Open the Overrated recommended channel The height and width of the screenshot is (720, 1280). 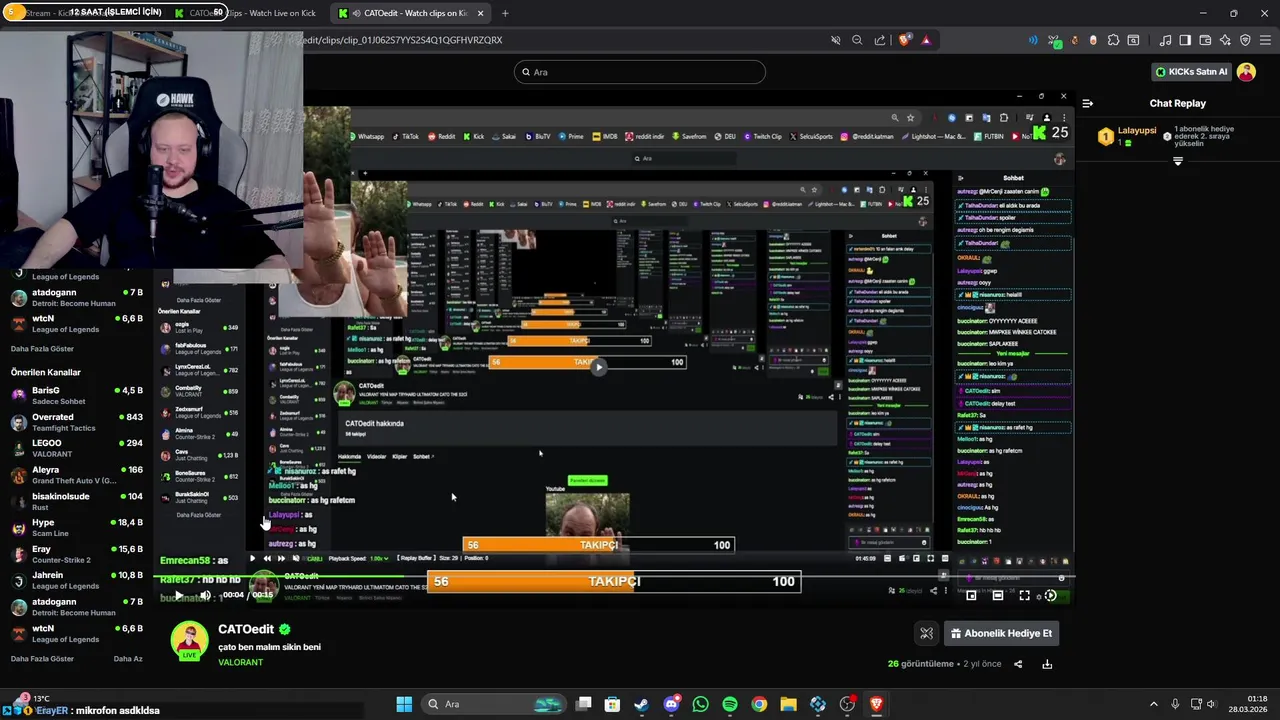(77, 422)
